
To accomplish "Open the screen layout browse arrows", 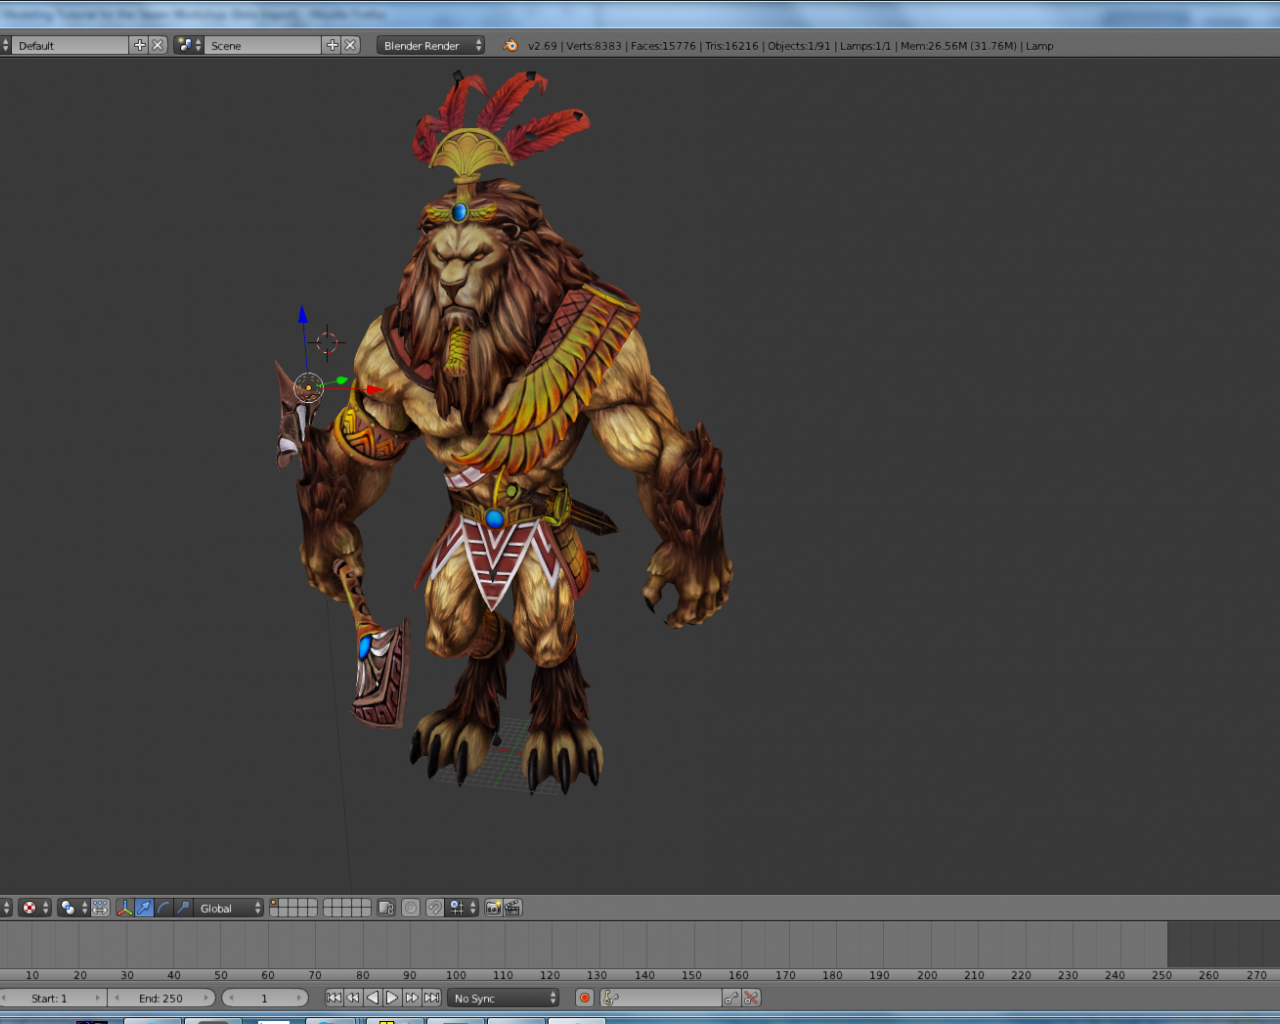I will 5,45.
